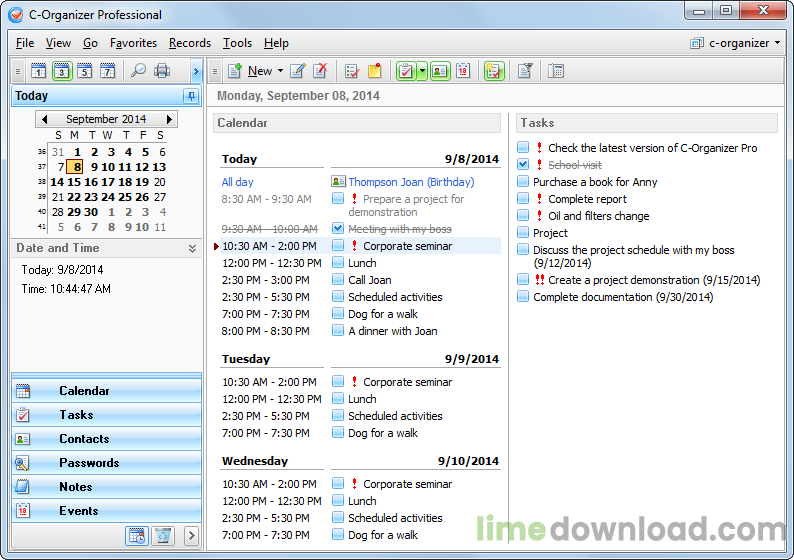Select the 7-day week view icon

[107, 71]
